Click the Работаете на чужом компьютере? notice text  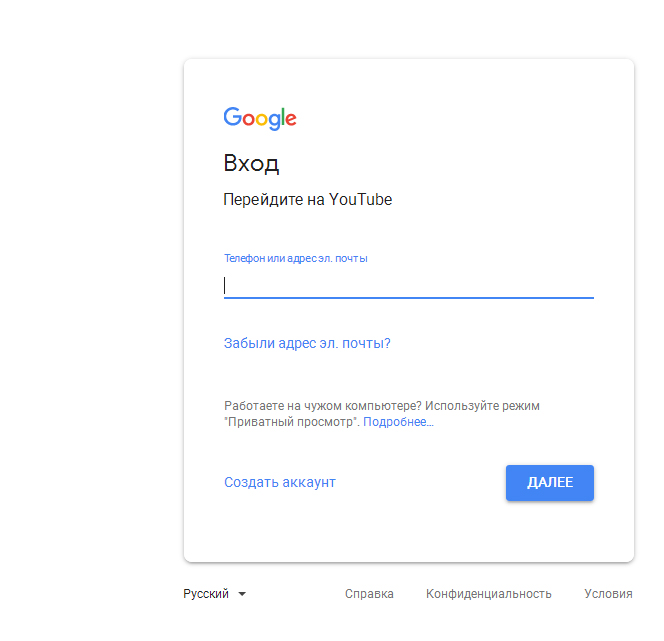pyautogui.click(x=322, y=406)
